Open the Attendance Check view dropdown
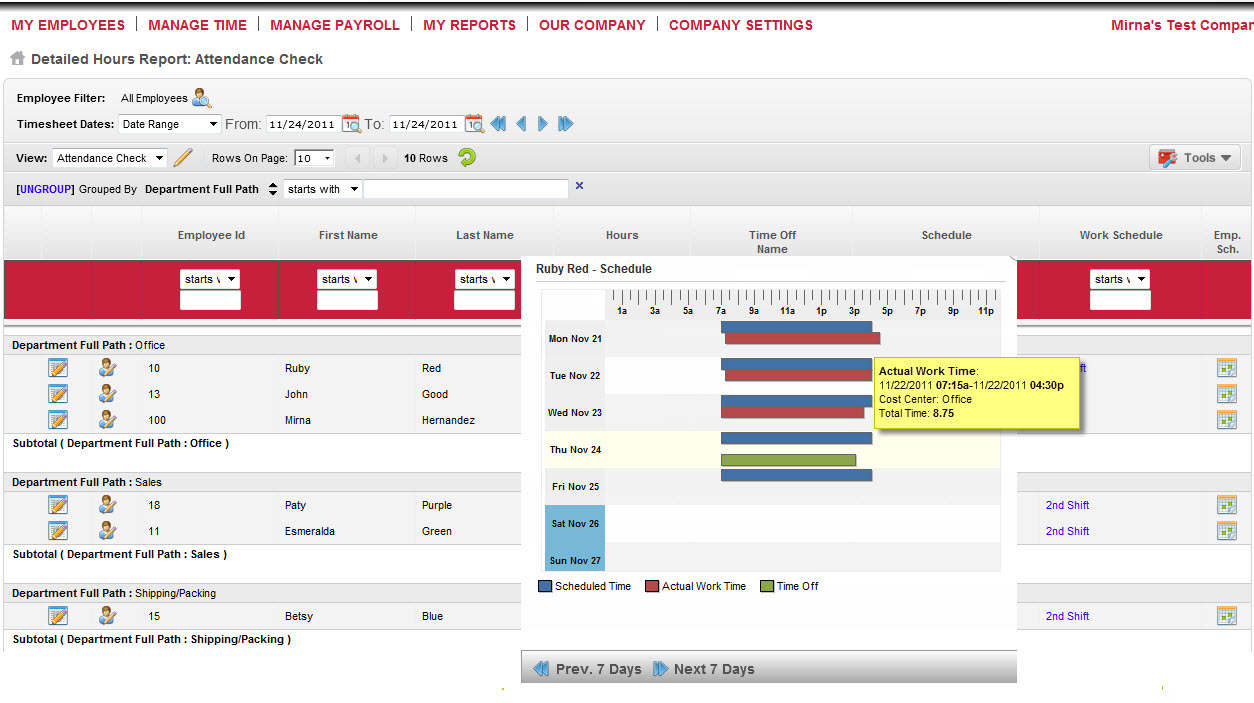 (x=109, y=158)
